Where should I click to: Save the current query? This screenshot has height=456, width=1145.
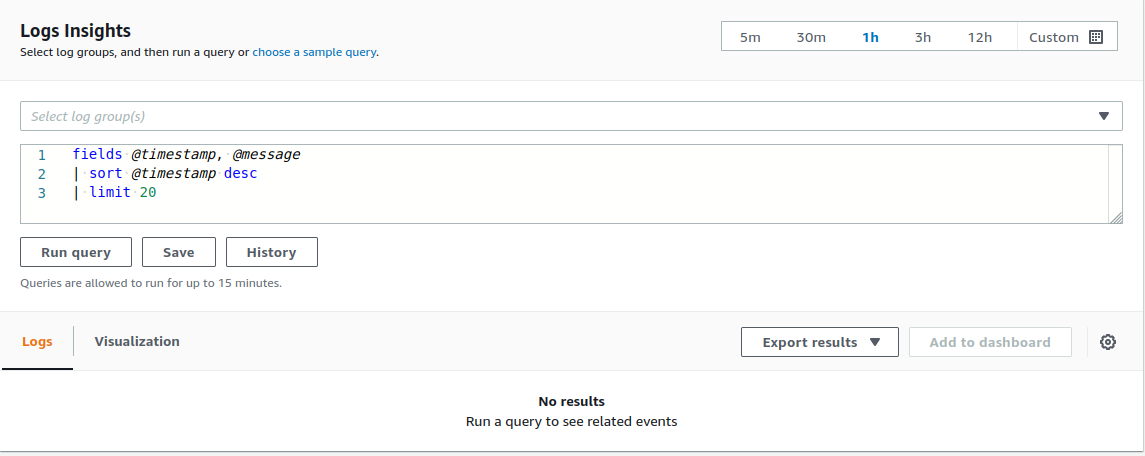(179, 252)
